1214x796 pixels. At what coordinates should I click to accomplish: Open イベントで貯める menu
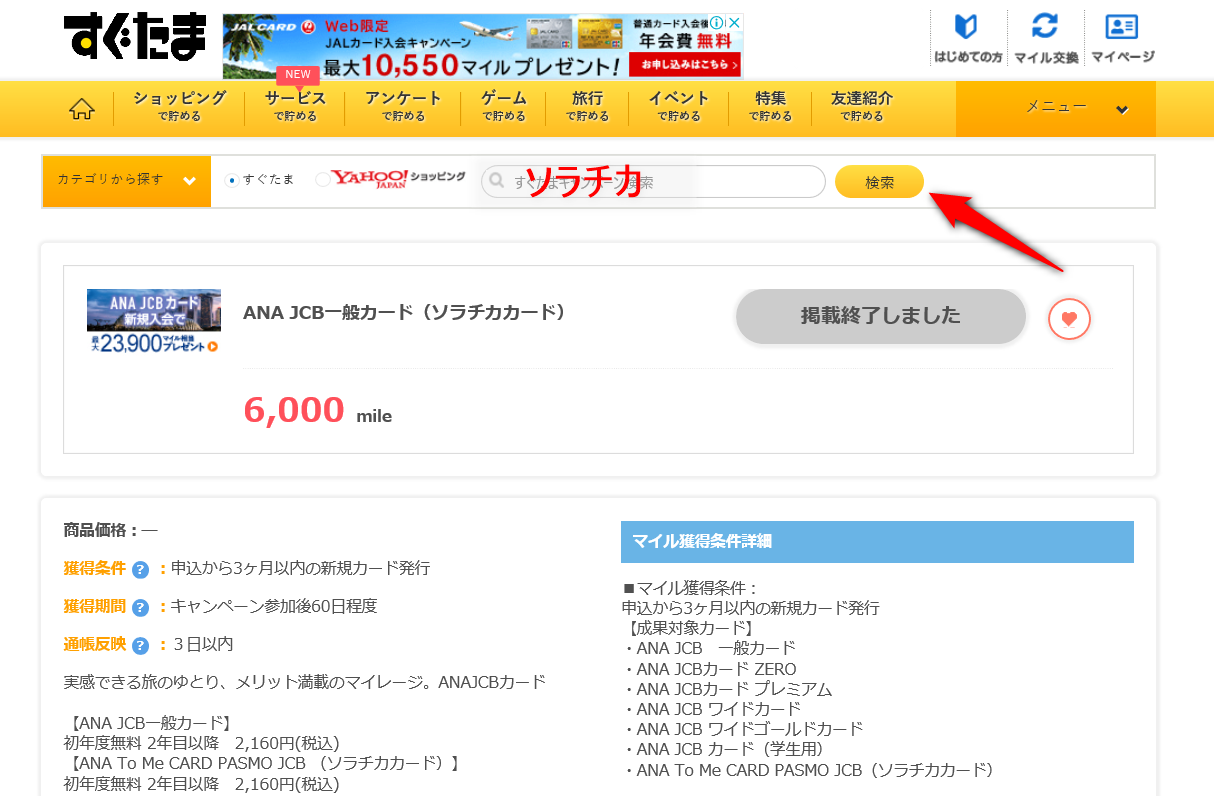tap(678, 107)
